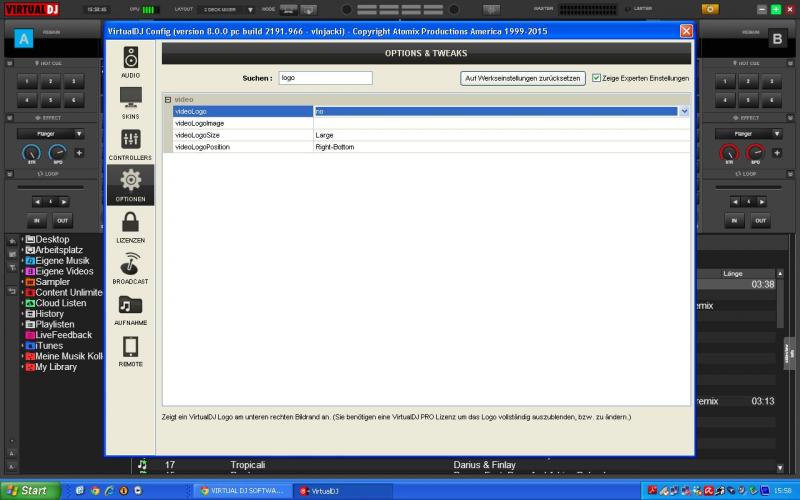800x500 pixels.
Task: Toggle Zeige Experten Einstellungen checkbox
Action: [596, 78]
